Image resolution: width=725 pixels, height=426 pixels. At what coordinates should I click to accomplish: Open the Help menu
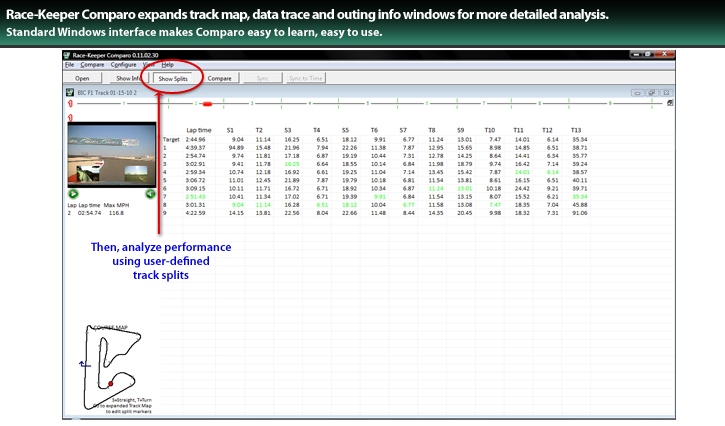(167, 64)
